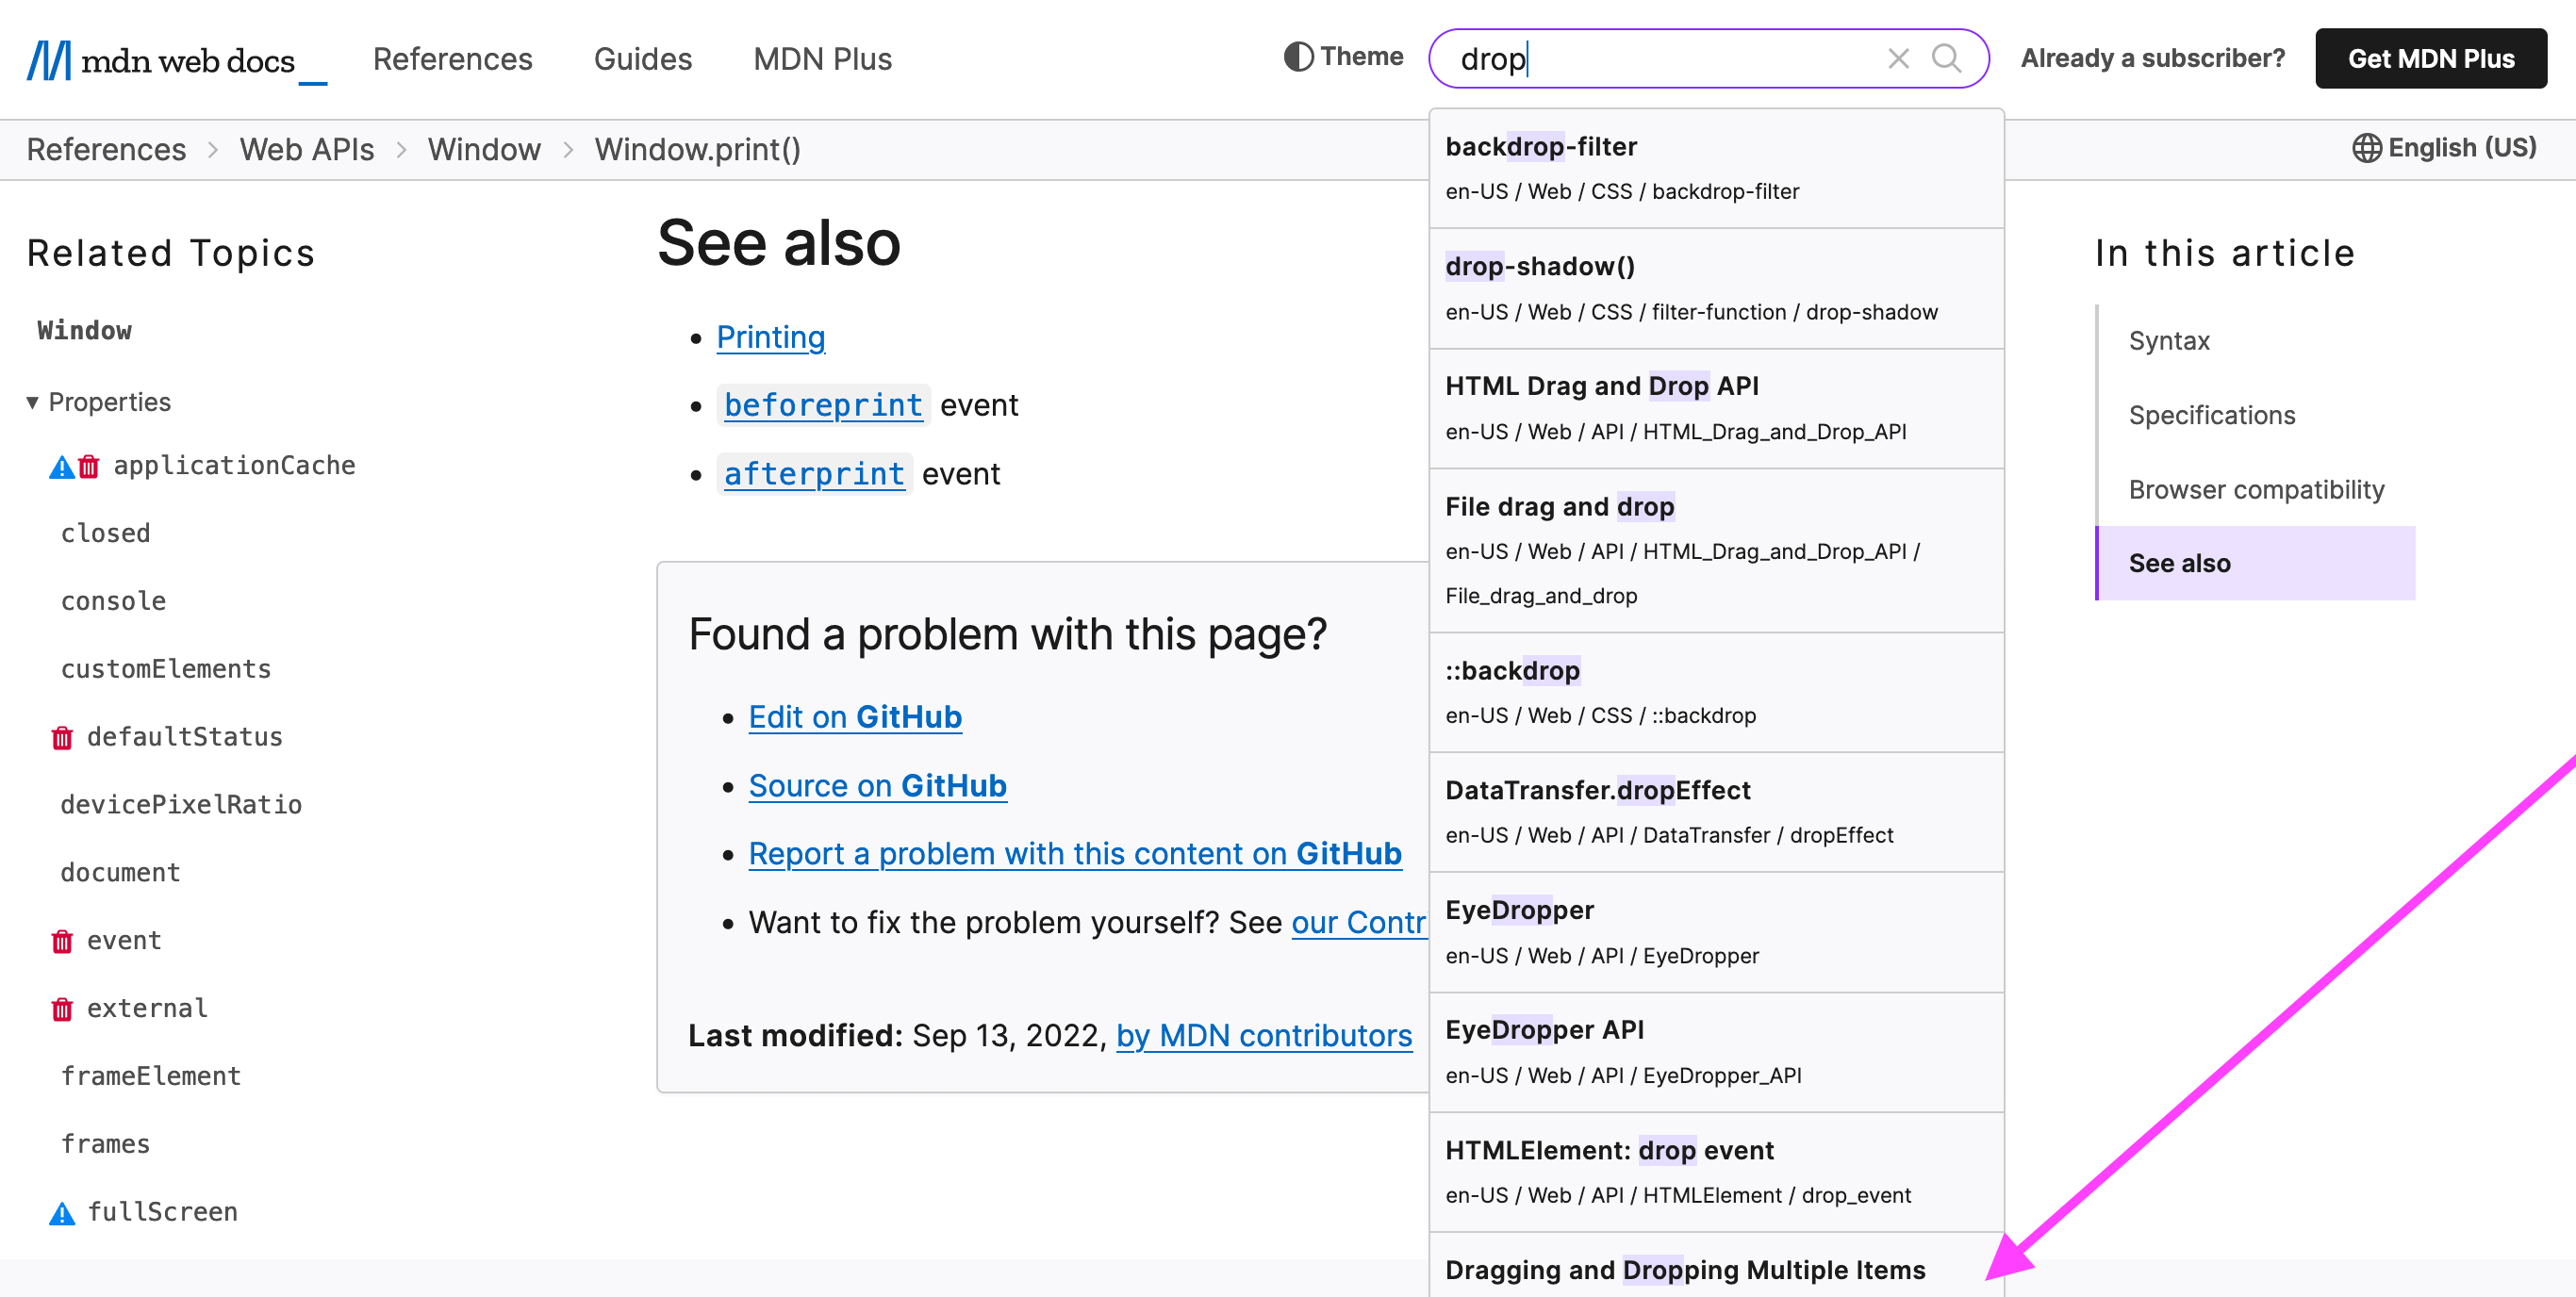Click the See also section in article nav

coord(2181,563)
